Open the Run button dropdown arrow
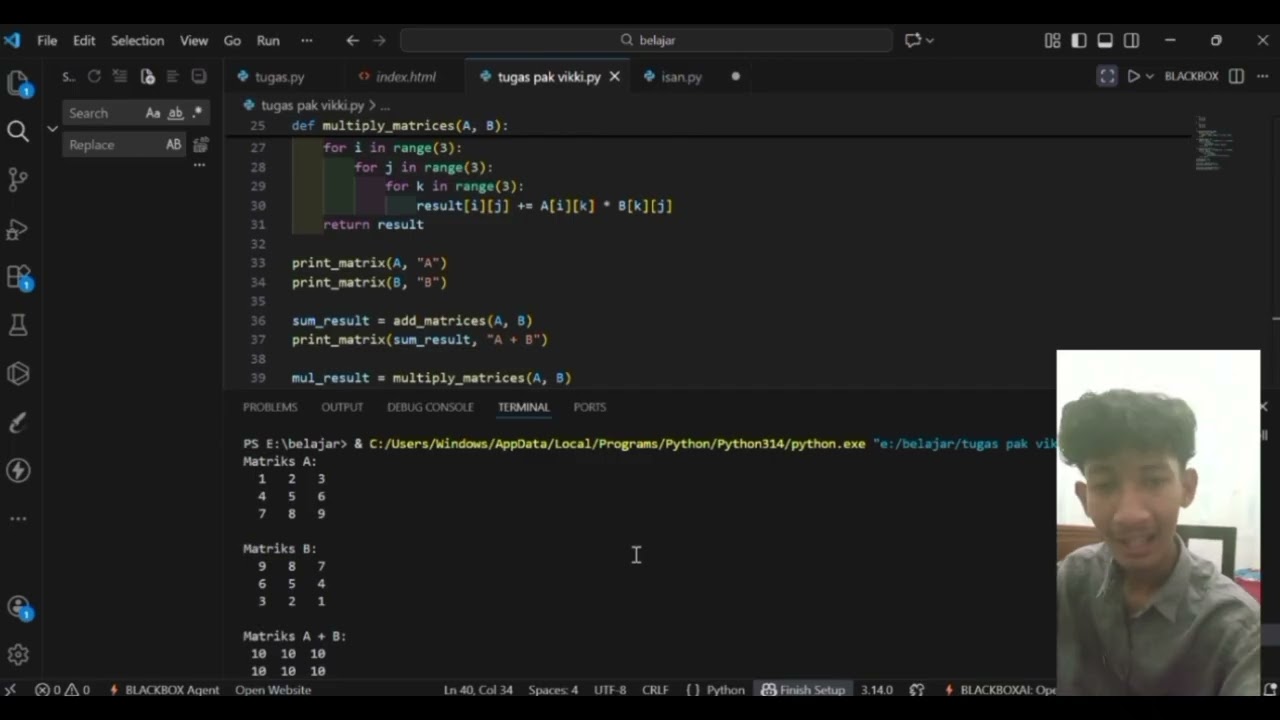The width and height of the screenshot is (1280, 720). click(1150, 76)
